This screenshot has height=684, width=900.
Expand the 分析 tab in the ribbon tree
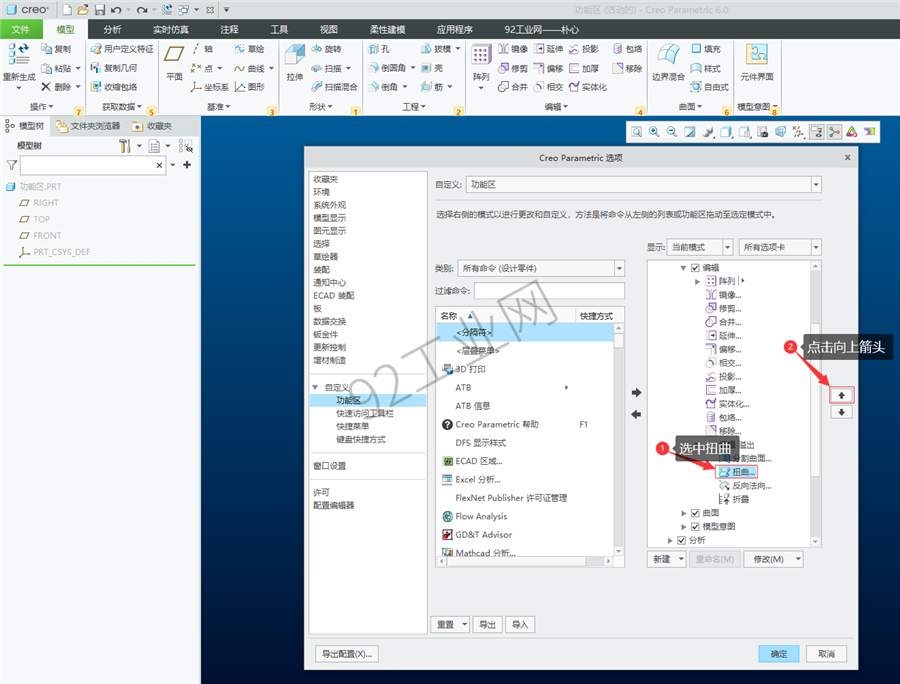point(670,540)
